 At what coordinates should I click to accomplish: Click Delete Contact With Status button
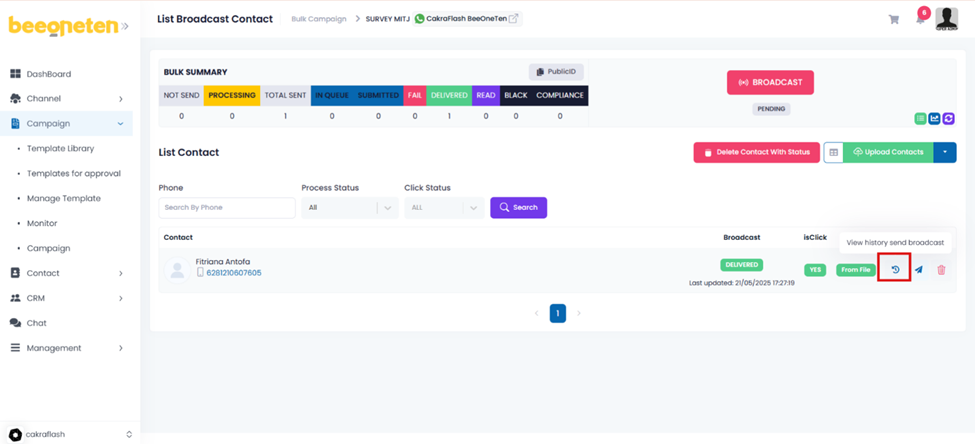point(756,152)
